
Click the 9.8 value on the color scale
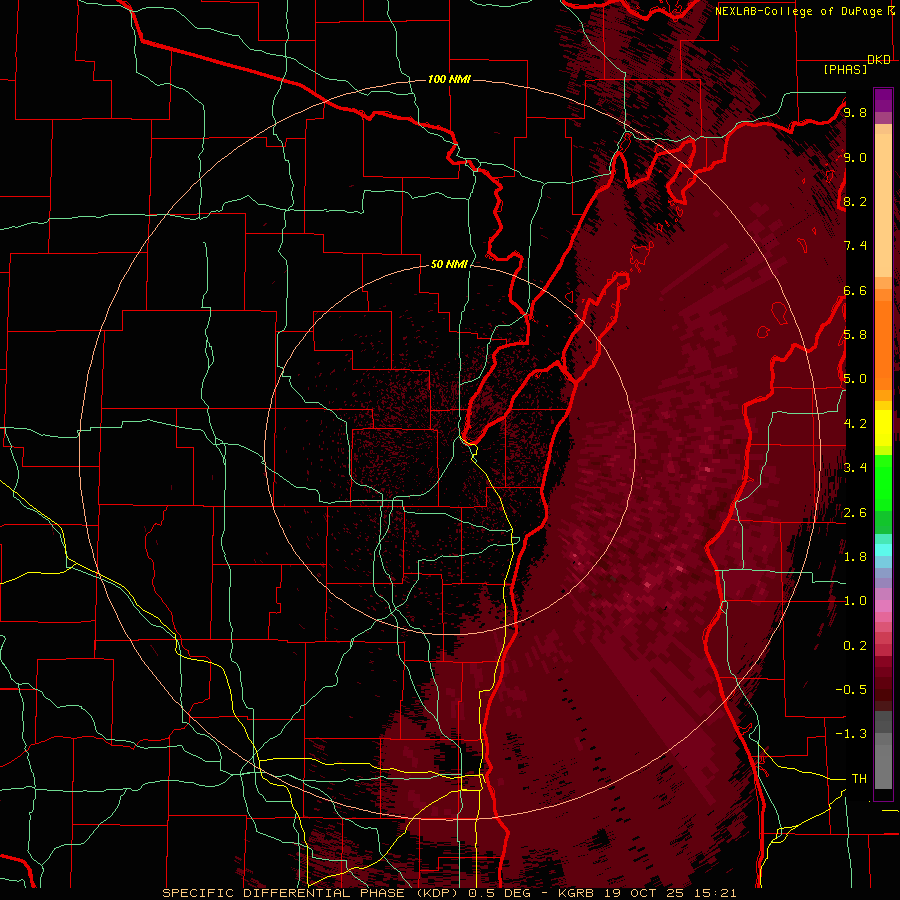point(855,112)
